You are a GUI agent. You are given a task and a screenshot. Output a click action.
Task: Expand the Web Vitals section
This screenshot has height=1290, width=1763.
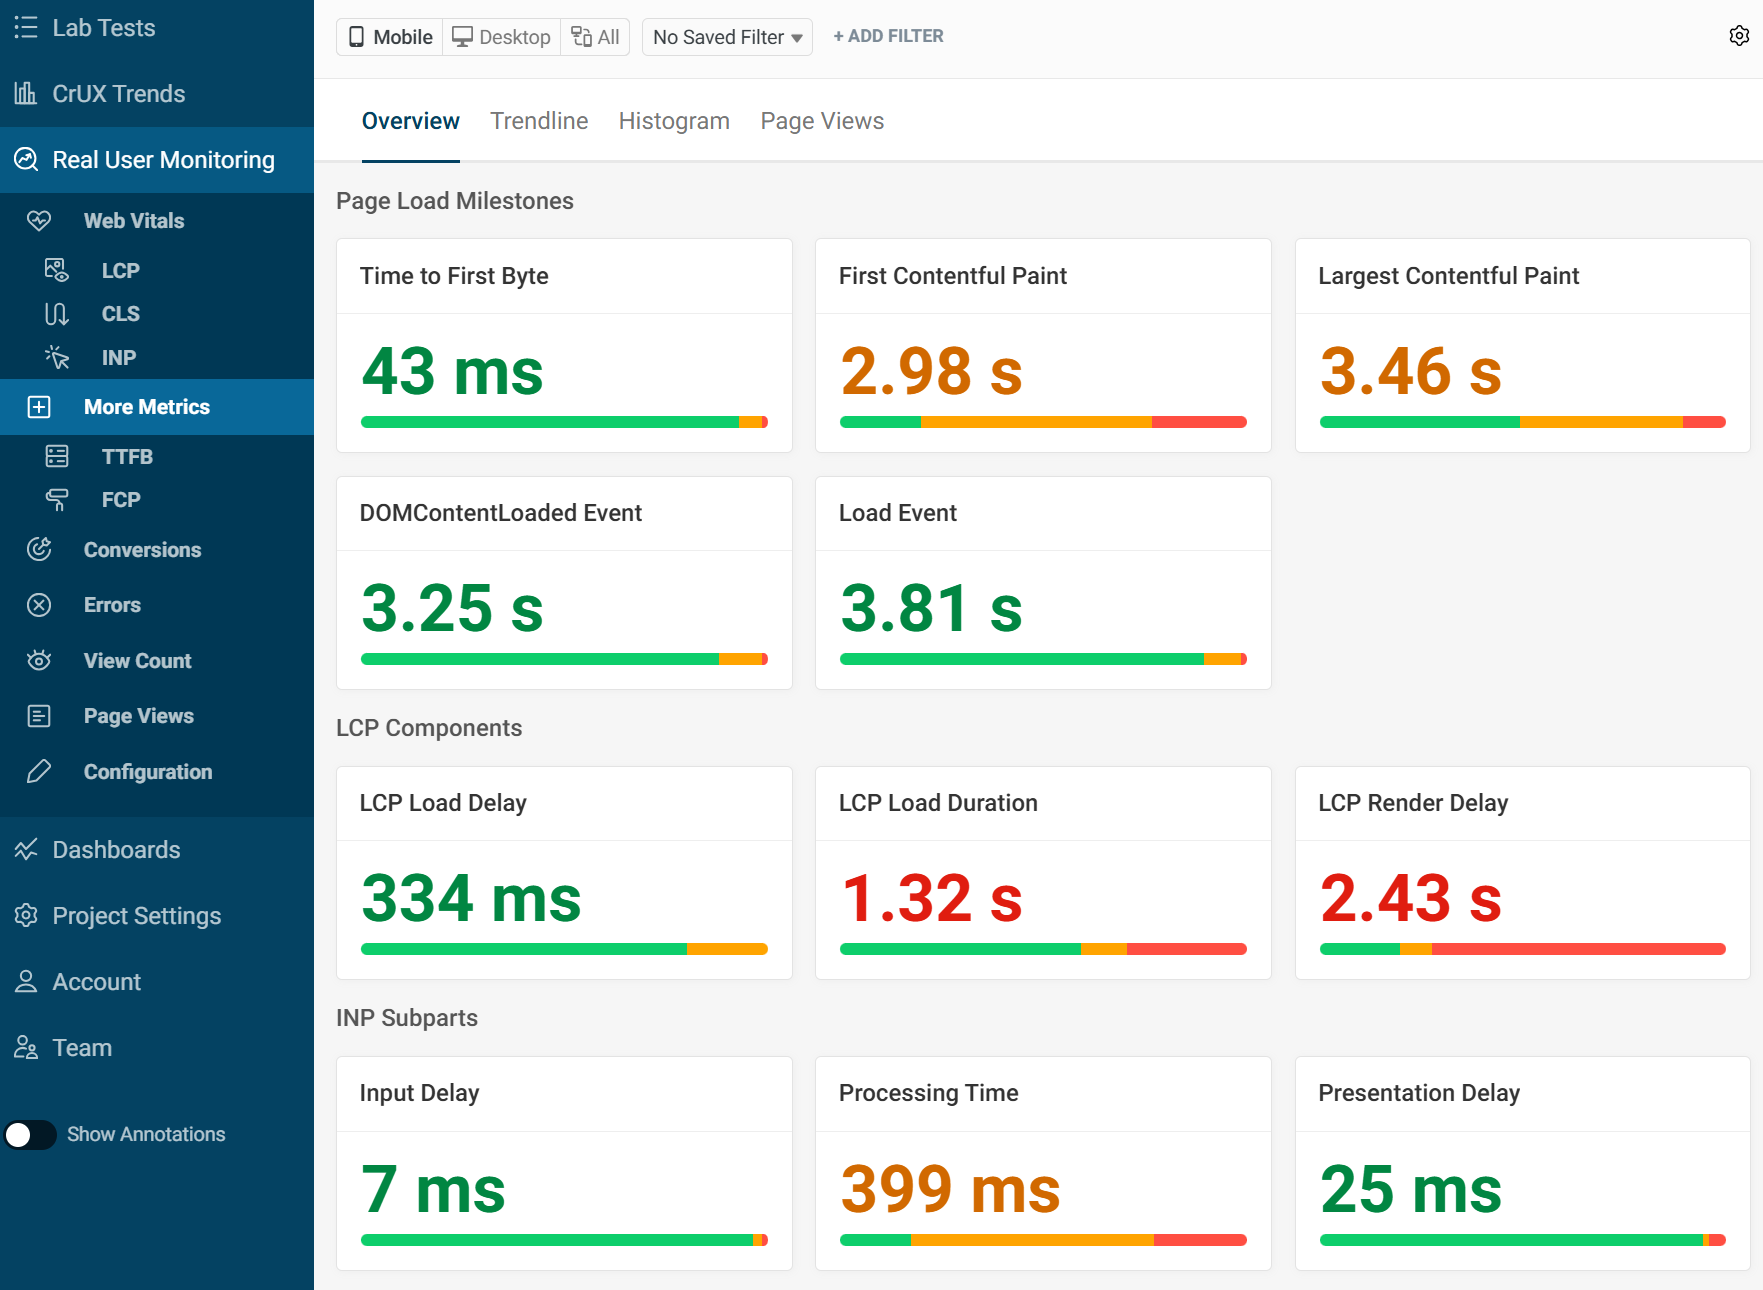pos(133,220)
